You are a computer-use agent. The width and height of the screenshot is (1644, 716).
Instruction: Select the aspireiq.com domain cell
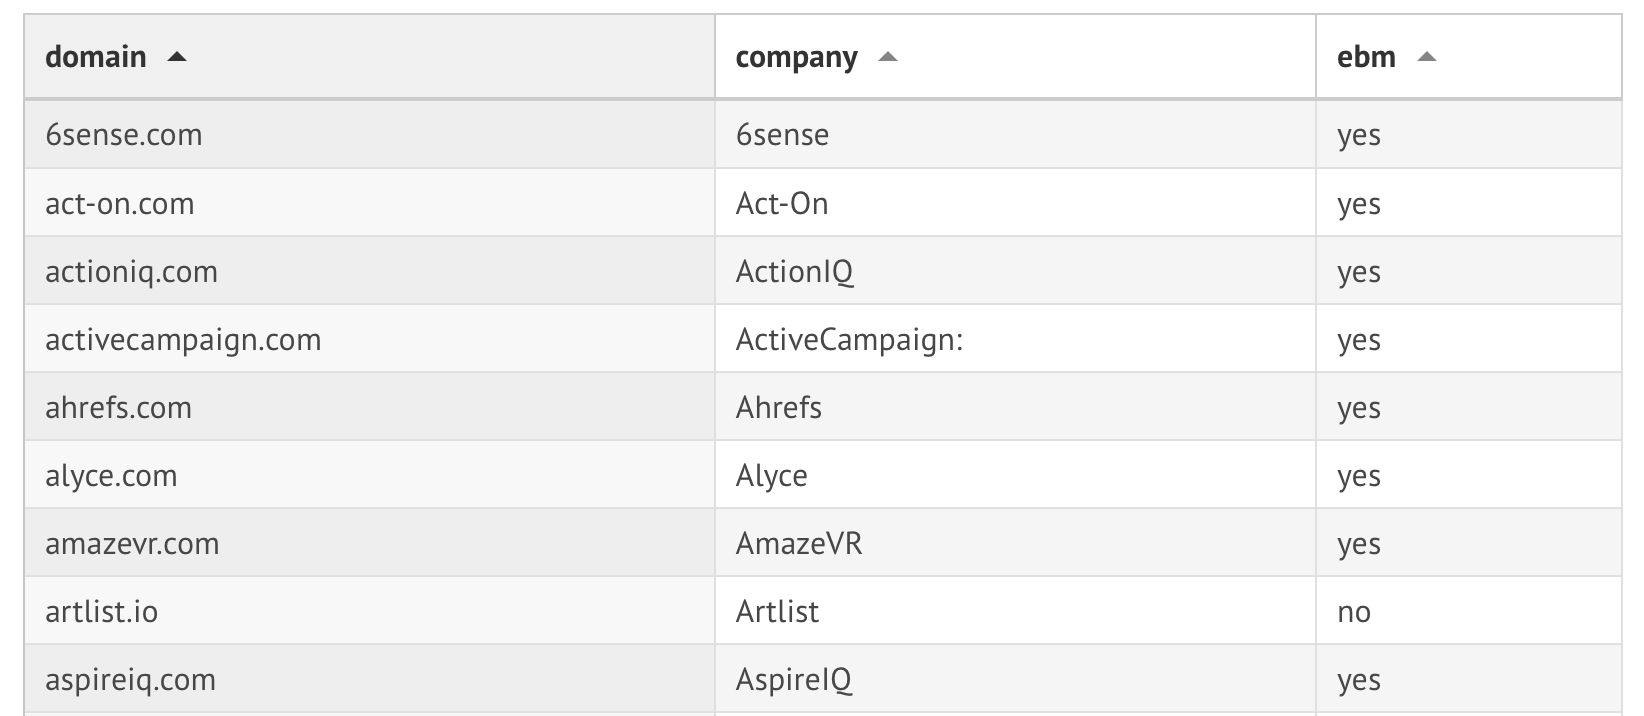coord(130,680)
